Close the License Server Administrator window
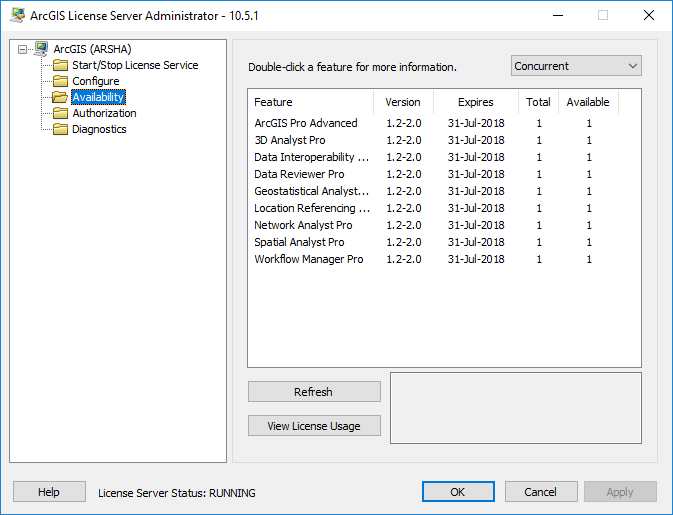 649,15
